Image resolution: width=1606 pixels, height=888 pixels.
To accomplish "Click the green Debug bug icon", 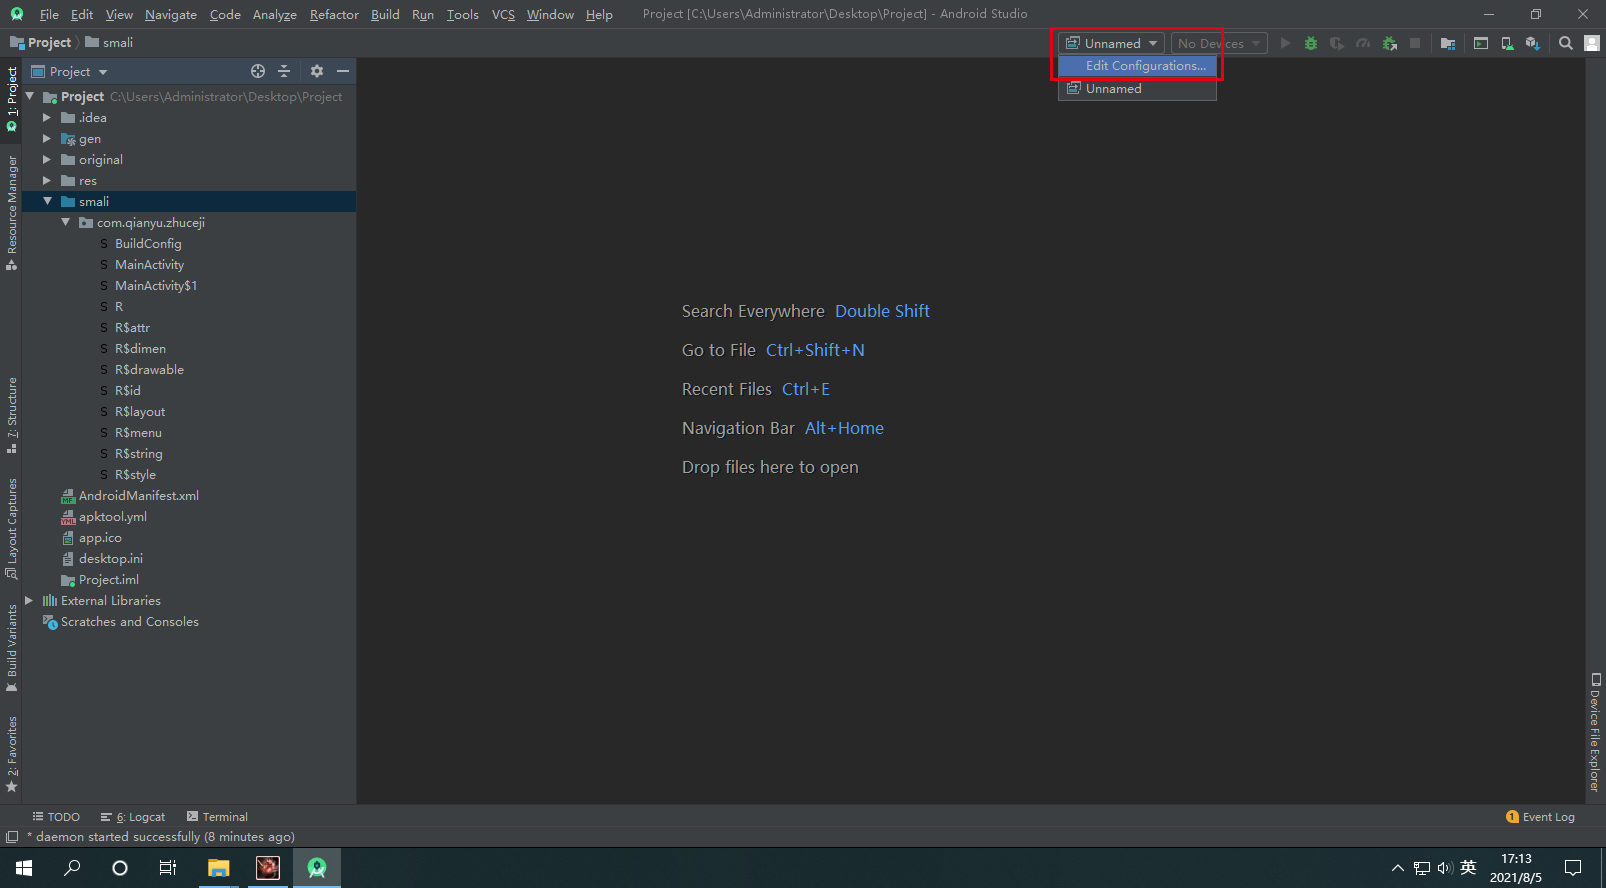I will coord(1311,43).
